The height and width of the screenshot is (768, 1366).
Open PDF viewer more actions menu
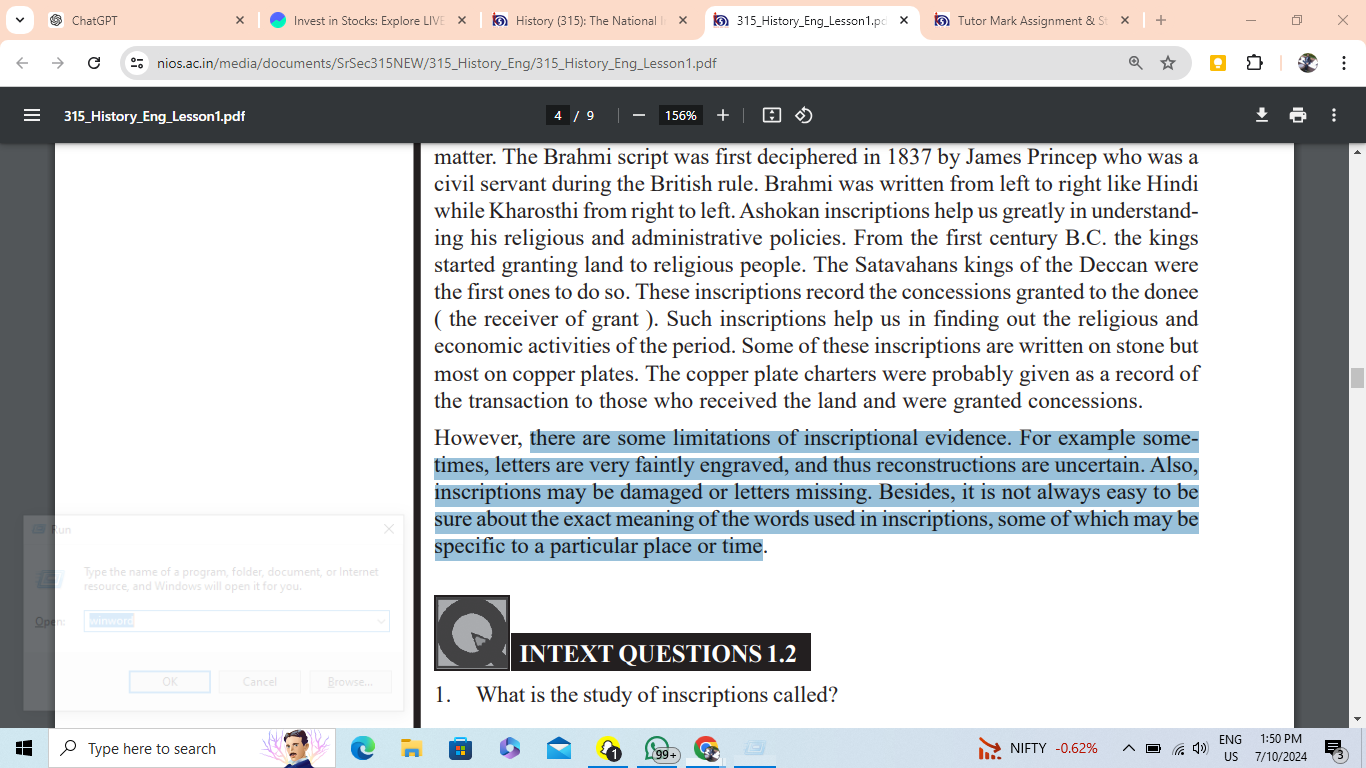[1334, 115]
